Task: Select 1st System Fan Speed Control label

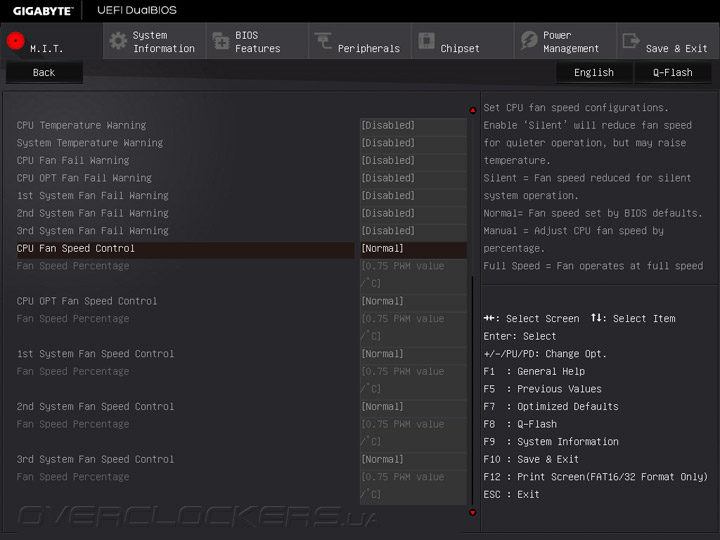Action: click(x=96, y=354)
